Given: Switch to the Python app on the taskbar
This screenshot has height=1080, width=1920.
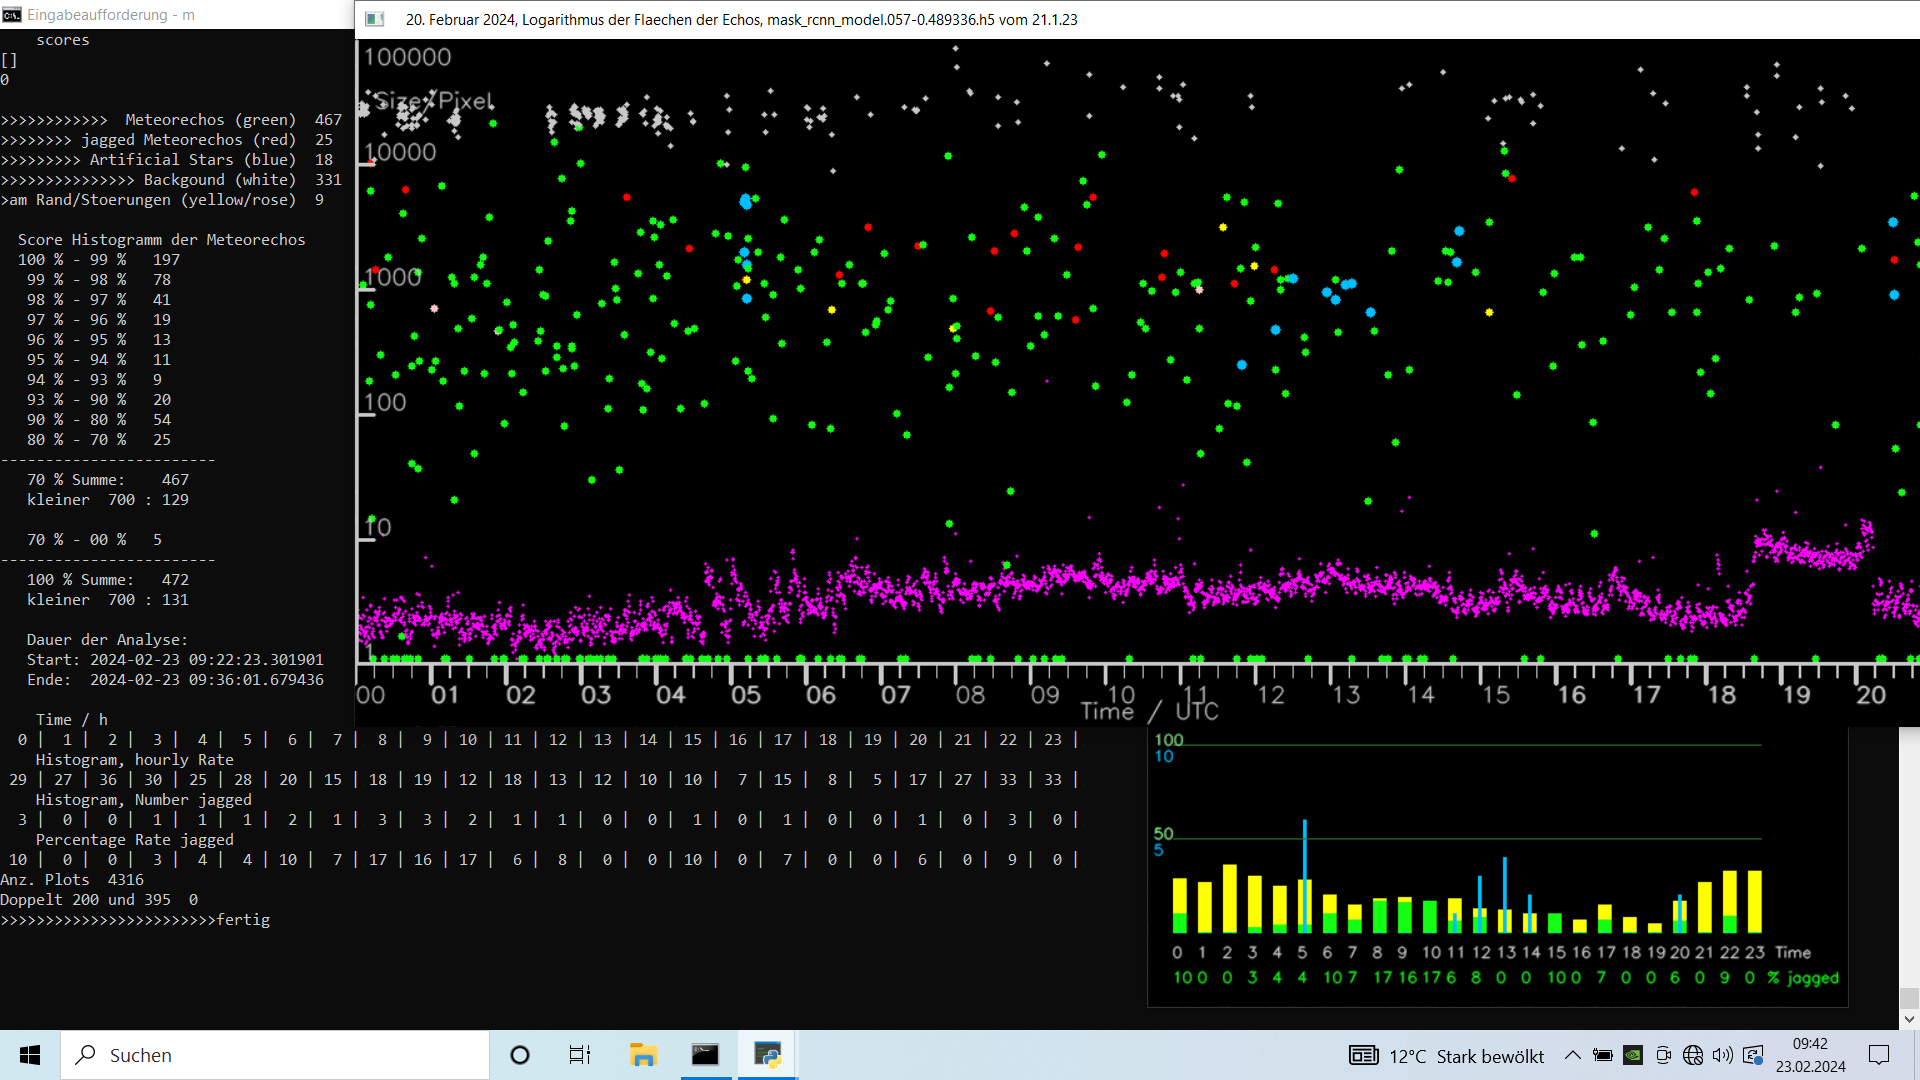Looking at the screenshot, I should [x=767, y=1055].
